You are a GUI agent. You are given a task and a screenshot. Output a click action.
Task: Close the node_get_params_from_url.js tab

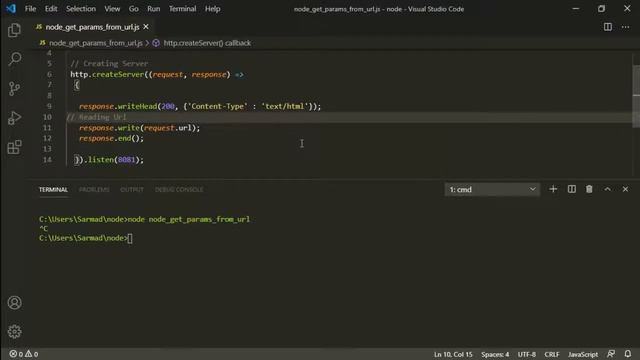pos(146,27)
